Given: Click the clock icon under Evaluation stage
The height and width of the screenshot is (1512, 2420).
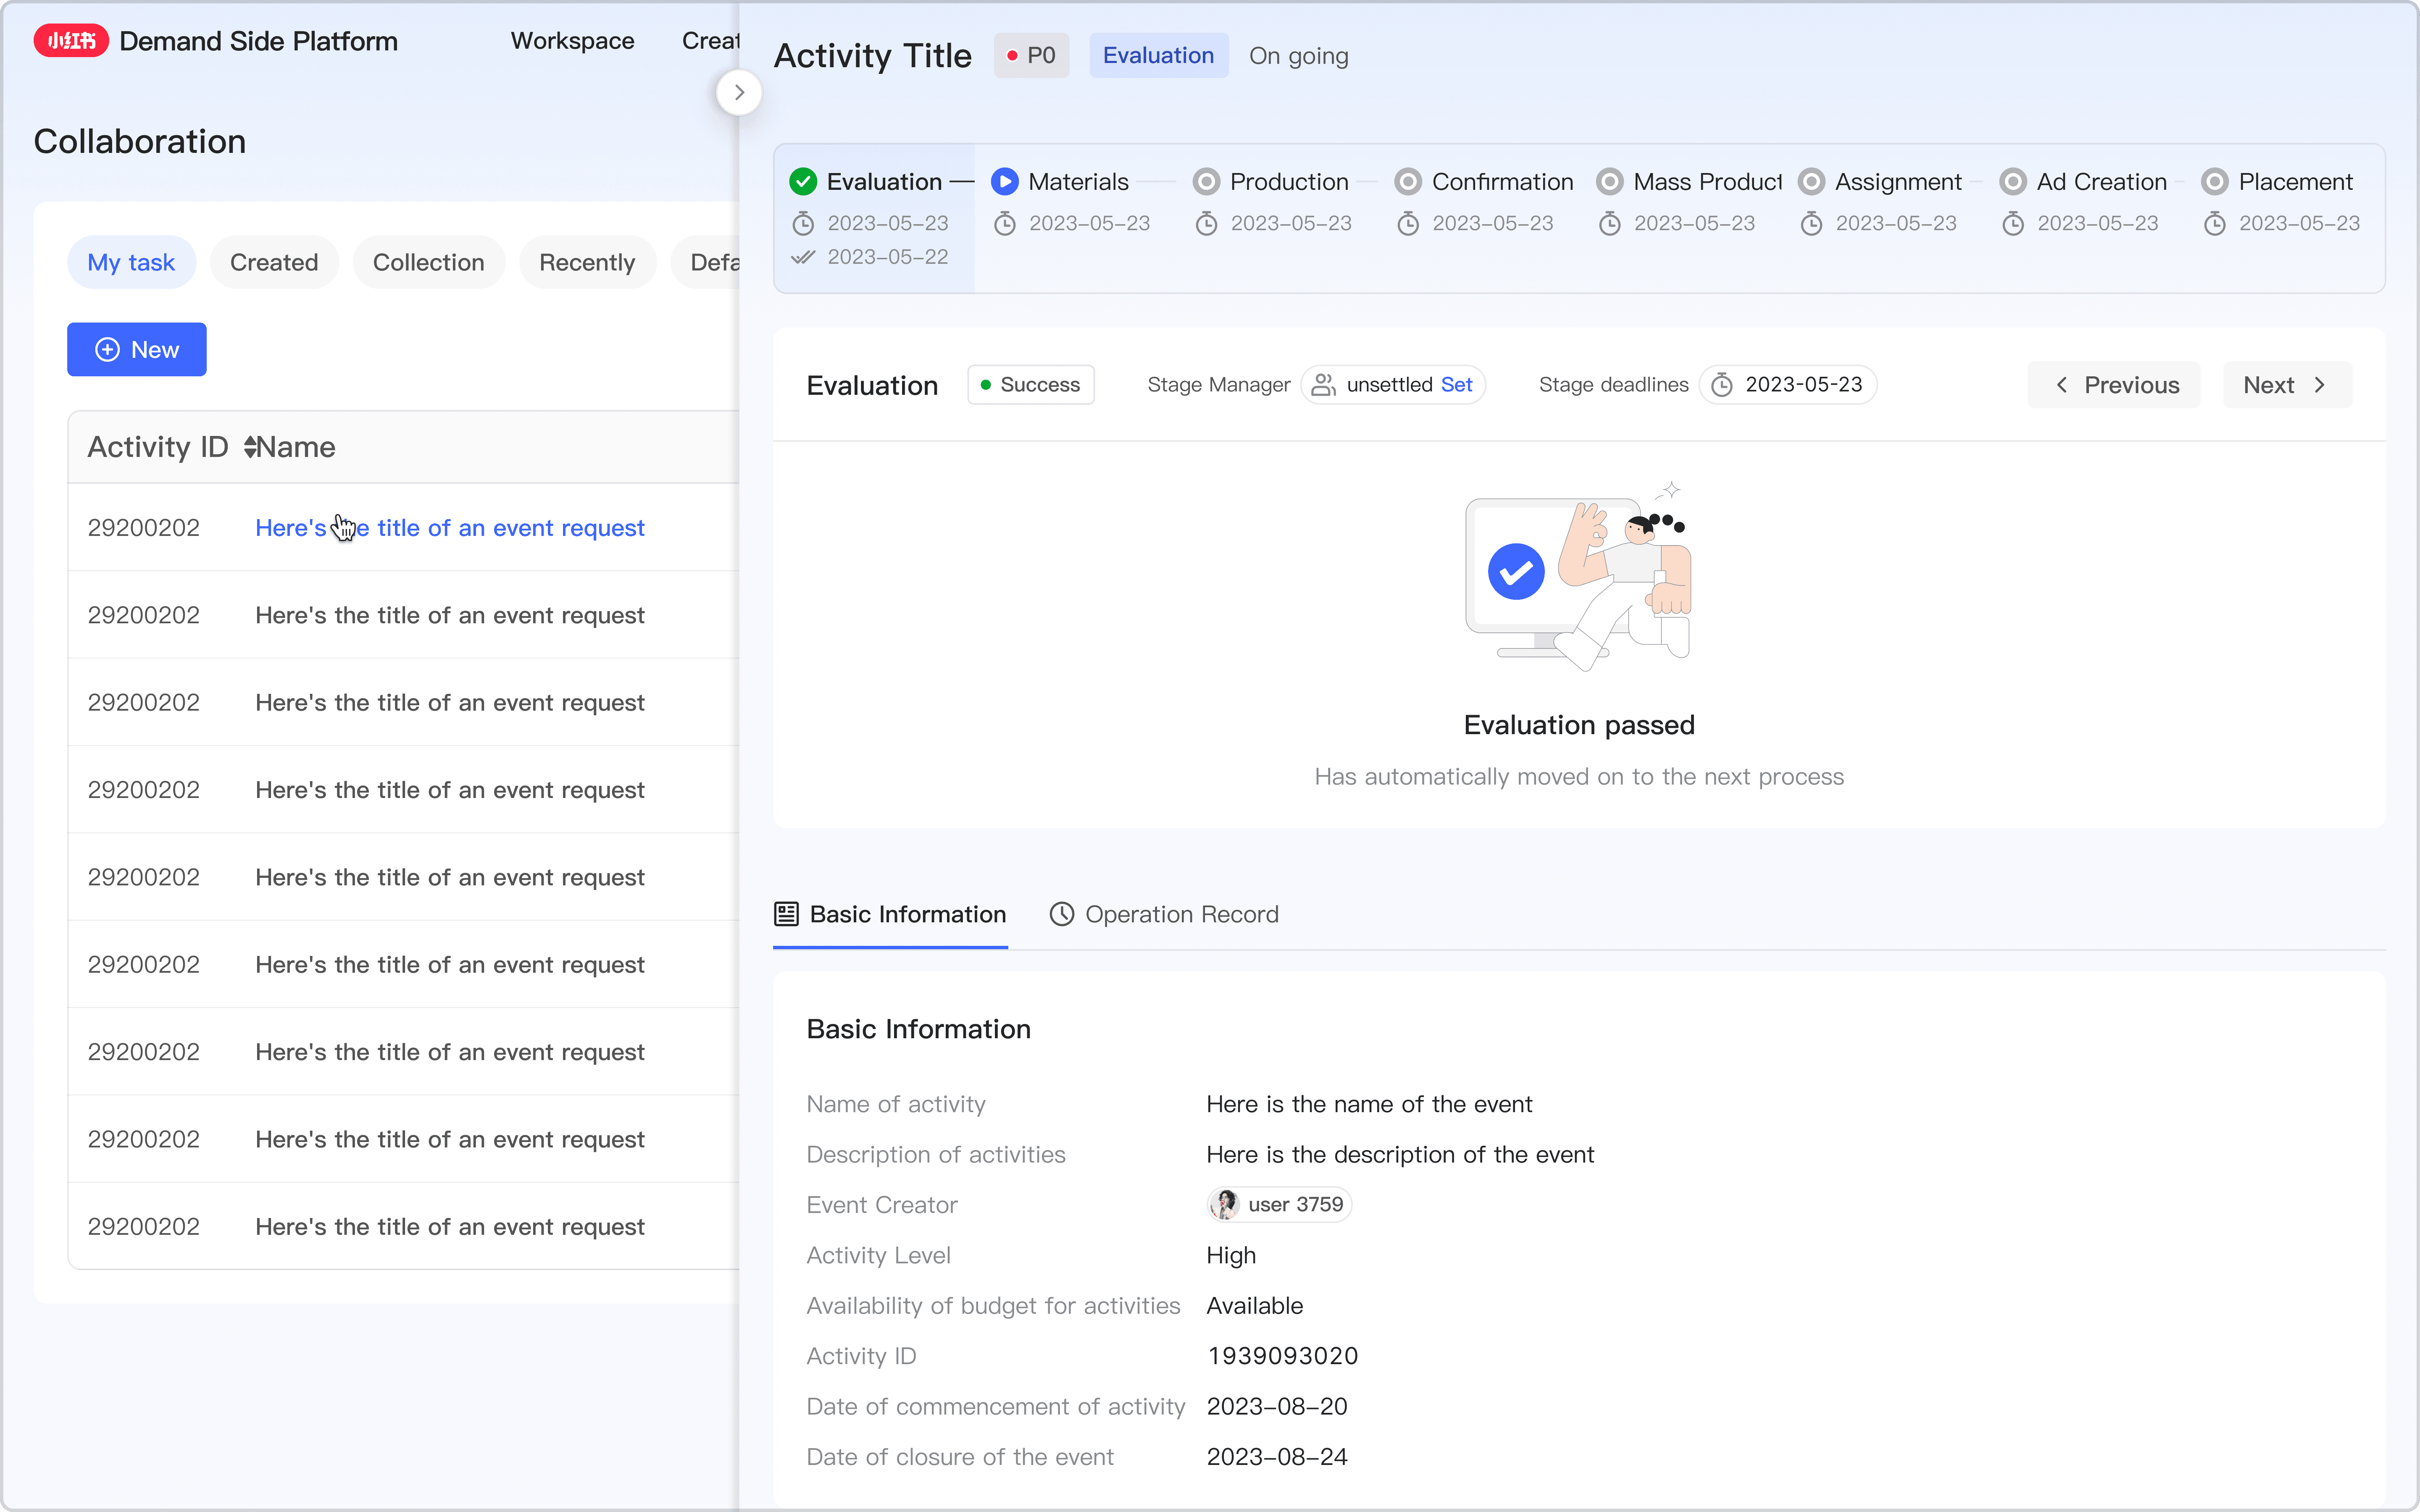Looking at the screenshot, I should click(x=803, y=223).
